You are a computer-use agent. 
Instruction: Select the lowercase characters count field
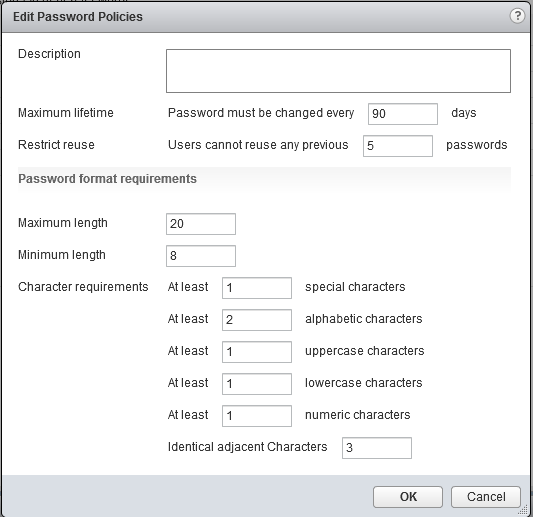point(257,384)
